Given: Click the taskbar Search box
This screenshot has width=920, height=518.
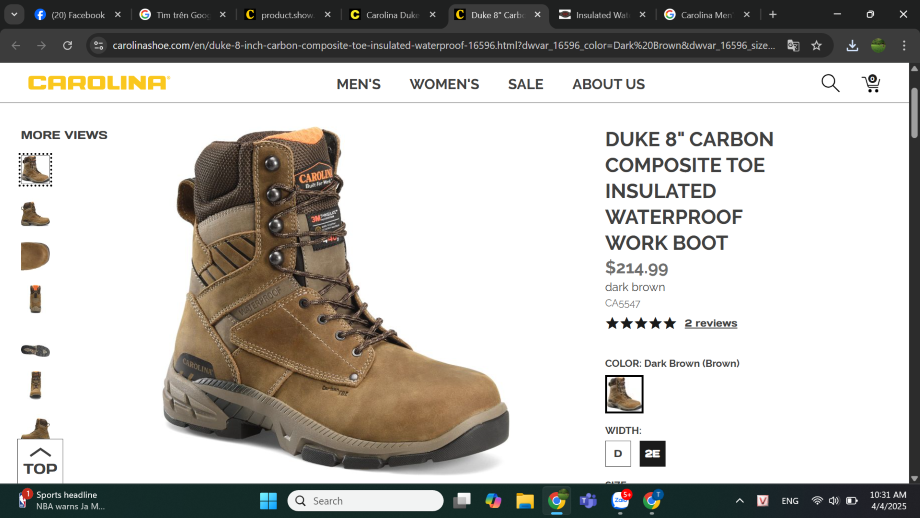Looking at the screenshot, I should coord(366,501).
